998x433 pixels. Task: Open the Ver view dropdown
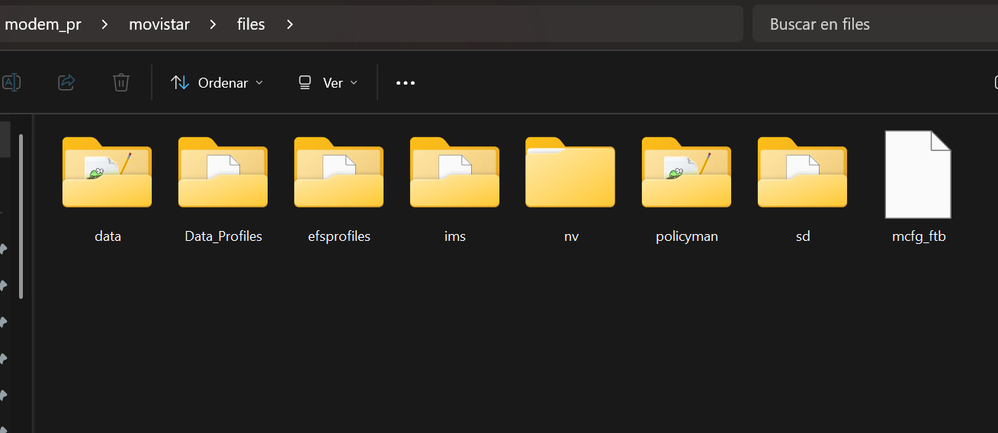click(328, 83)
